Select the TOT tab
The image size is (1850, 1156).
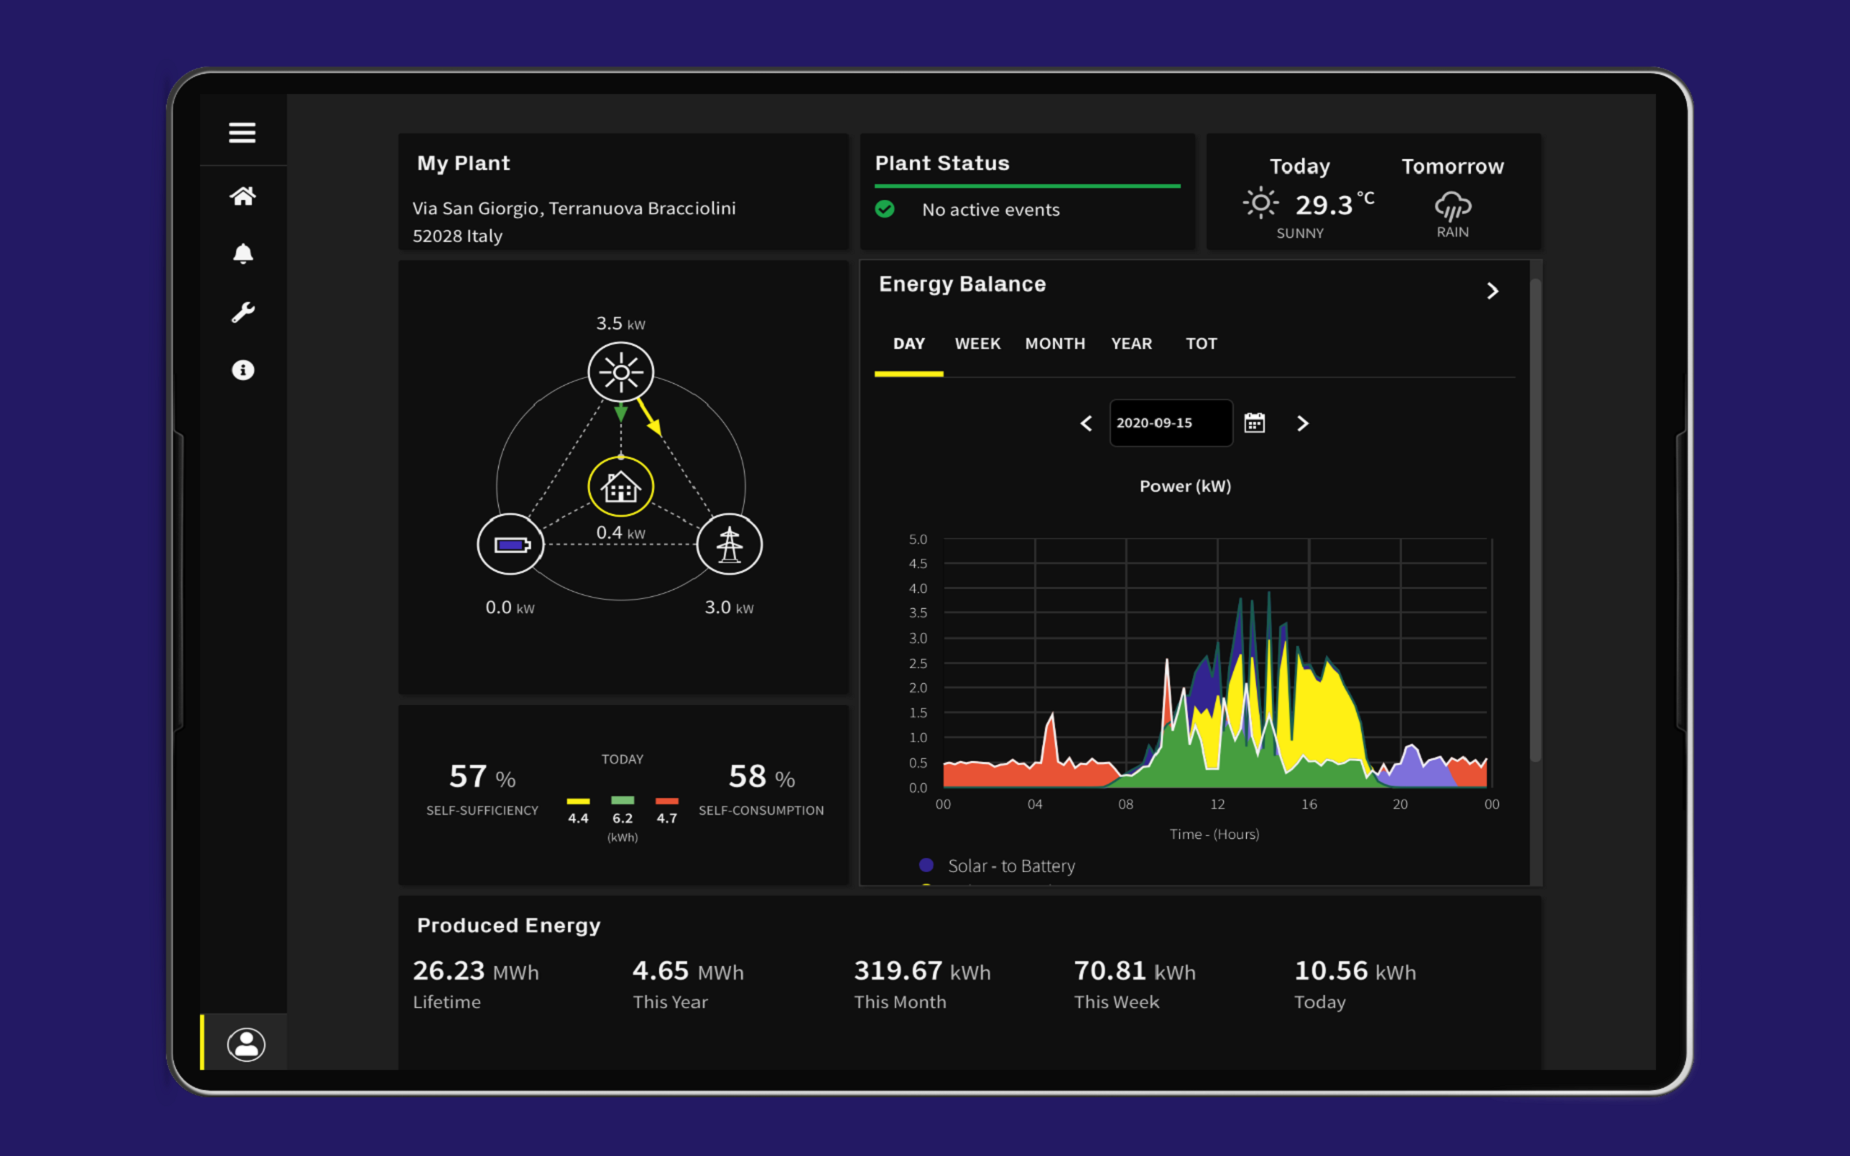click(x=1201, y=343)
